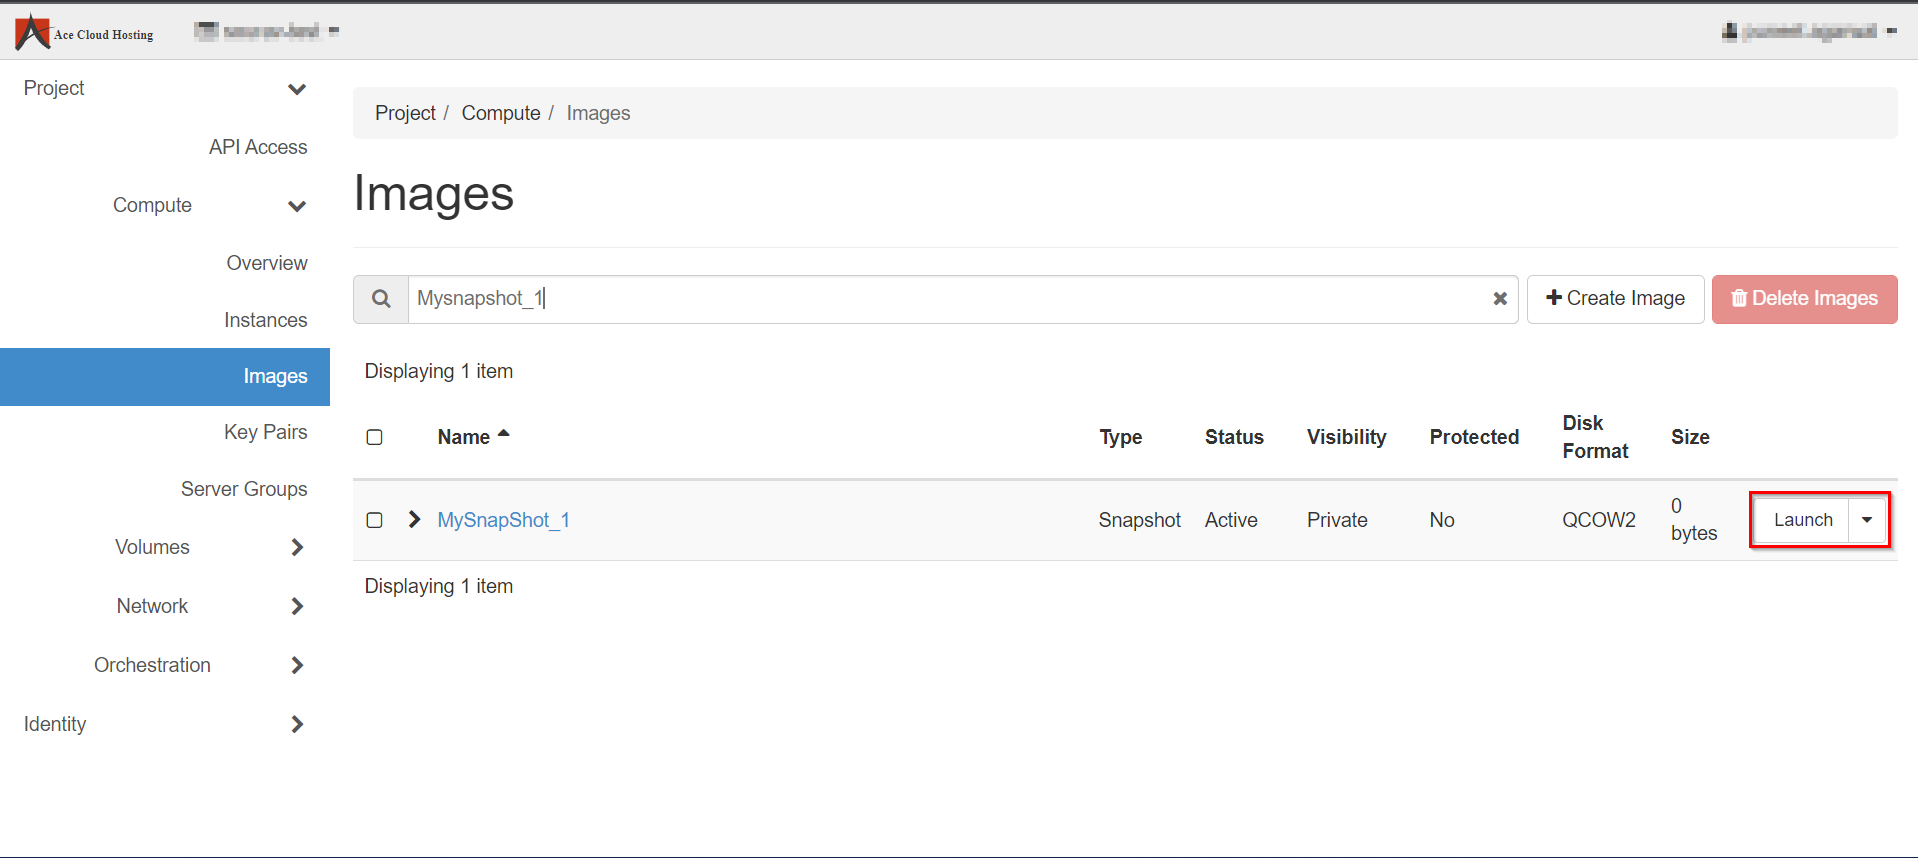Click the Visibility column header

click(x=1347, y=437)
